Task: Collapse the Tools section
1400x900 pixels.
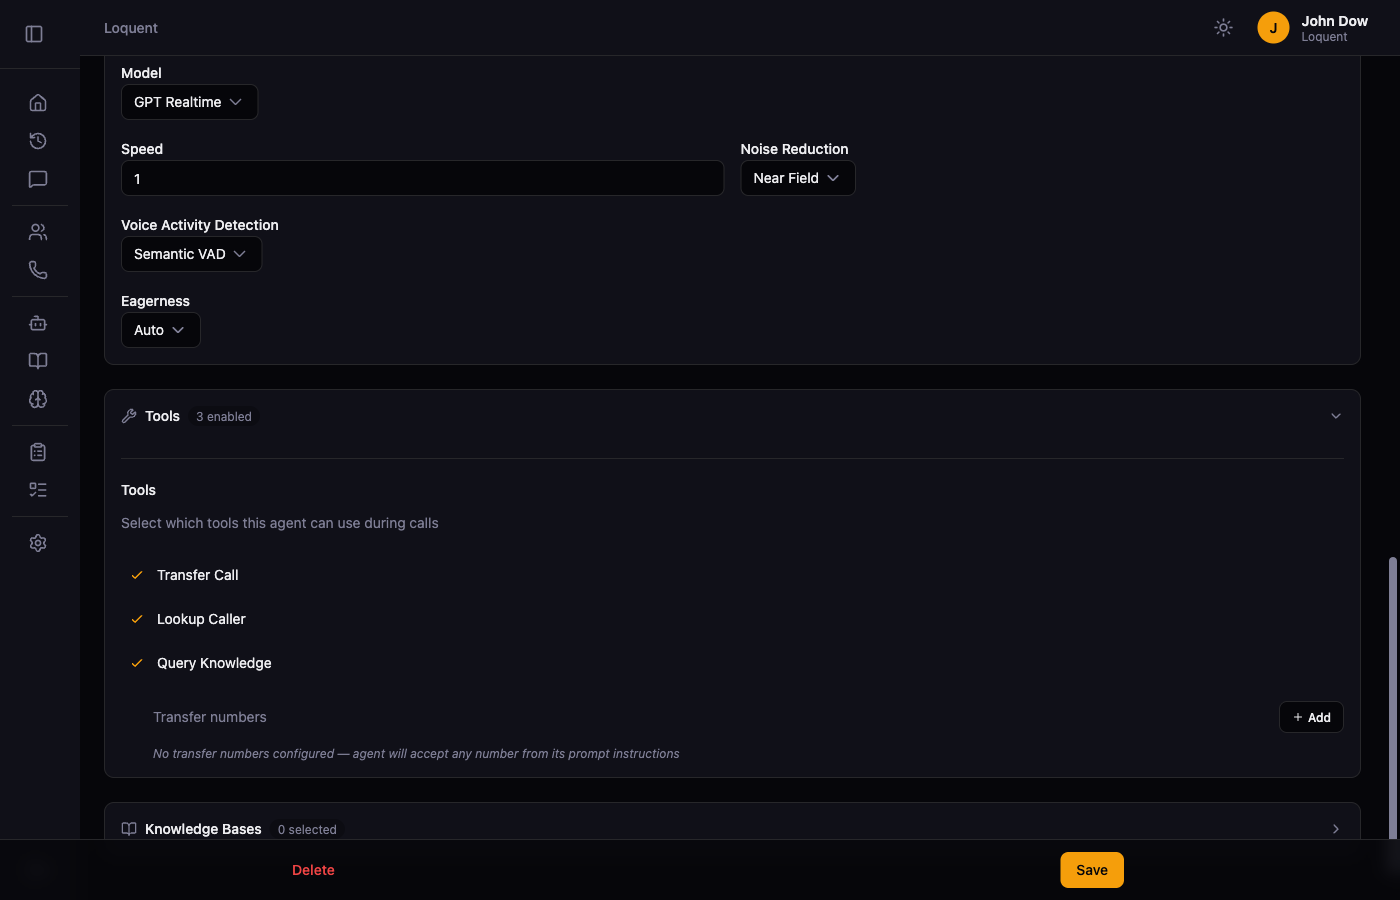Action: 1335,415
